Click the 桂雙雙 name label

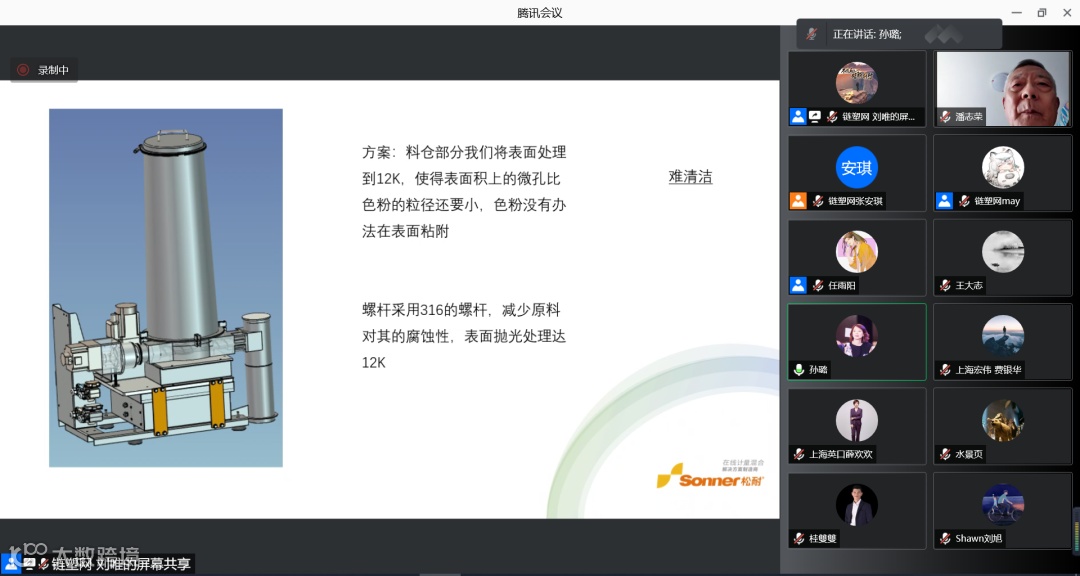tap(822, 539)
